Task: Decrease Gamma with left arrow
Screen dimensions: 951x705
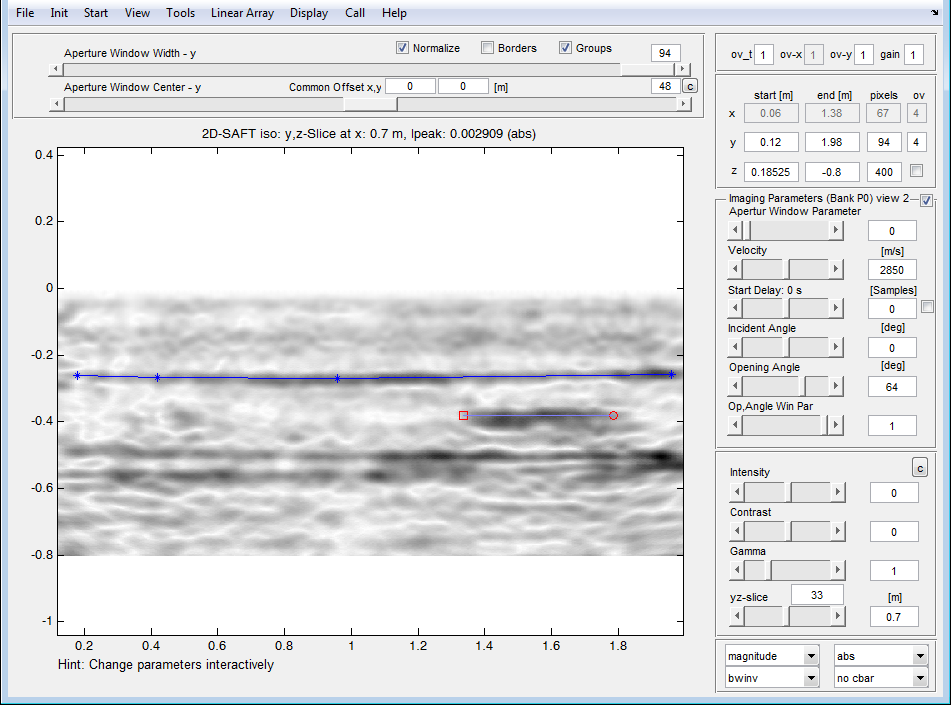Action: 737,570
